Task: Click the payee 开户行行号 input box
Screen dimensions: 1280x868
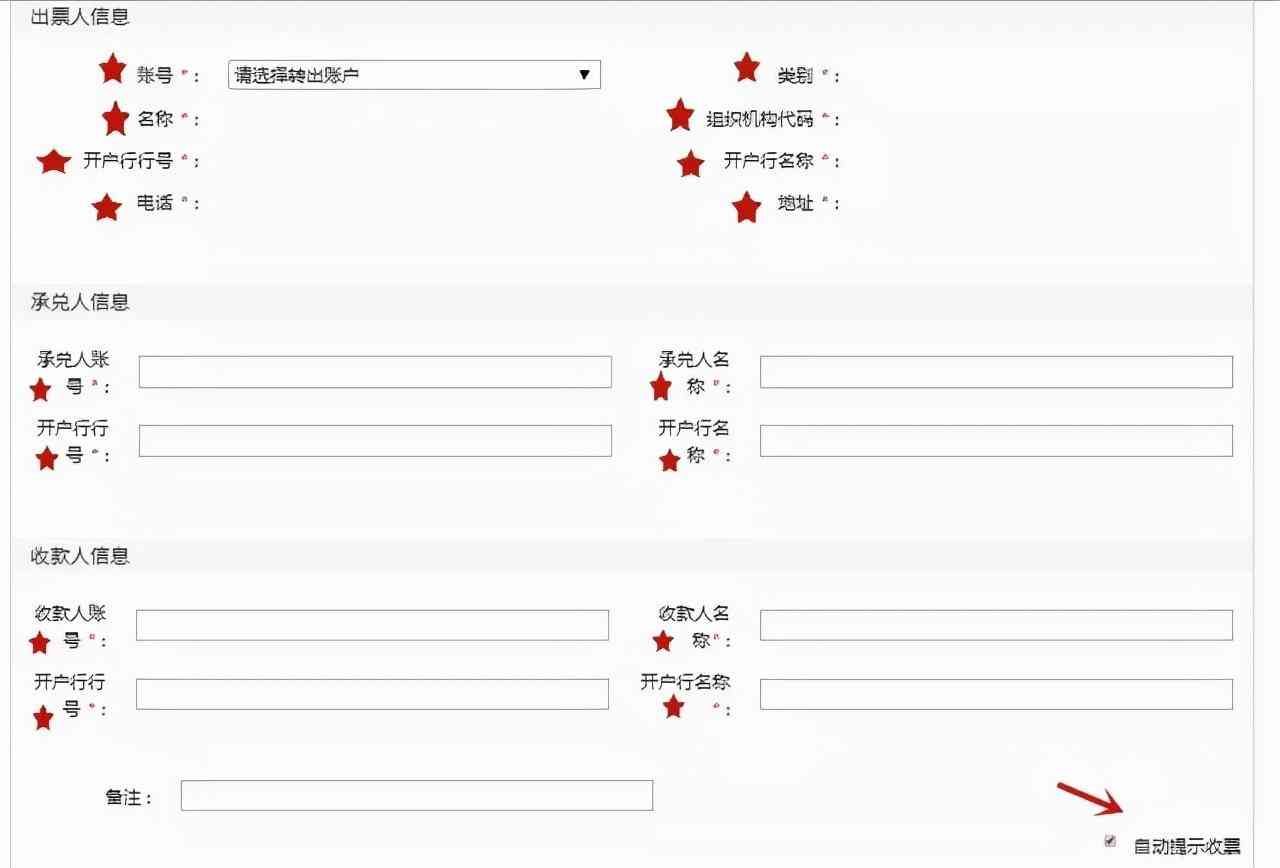Action: tap(373, 693)
